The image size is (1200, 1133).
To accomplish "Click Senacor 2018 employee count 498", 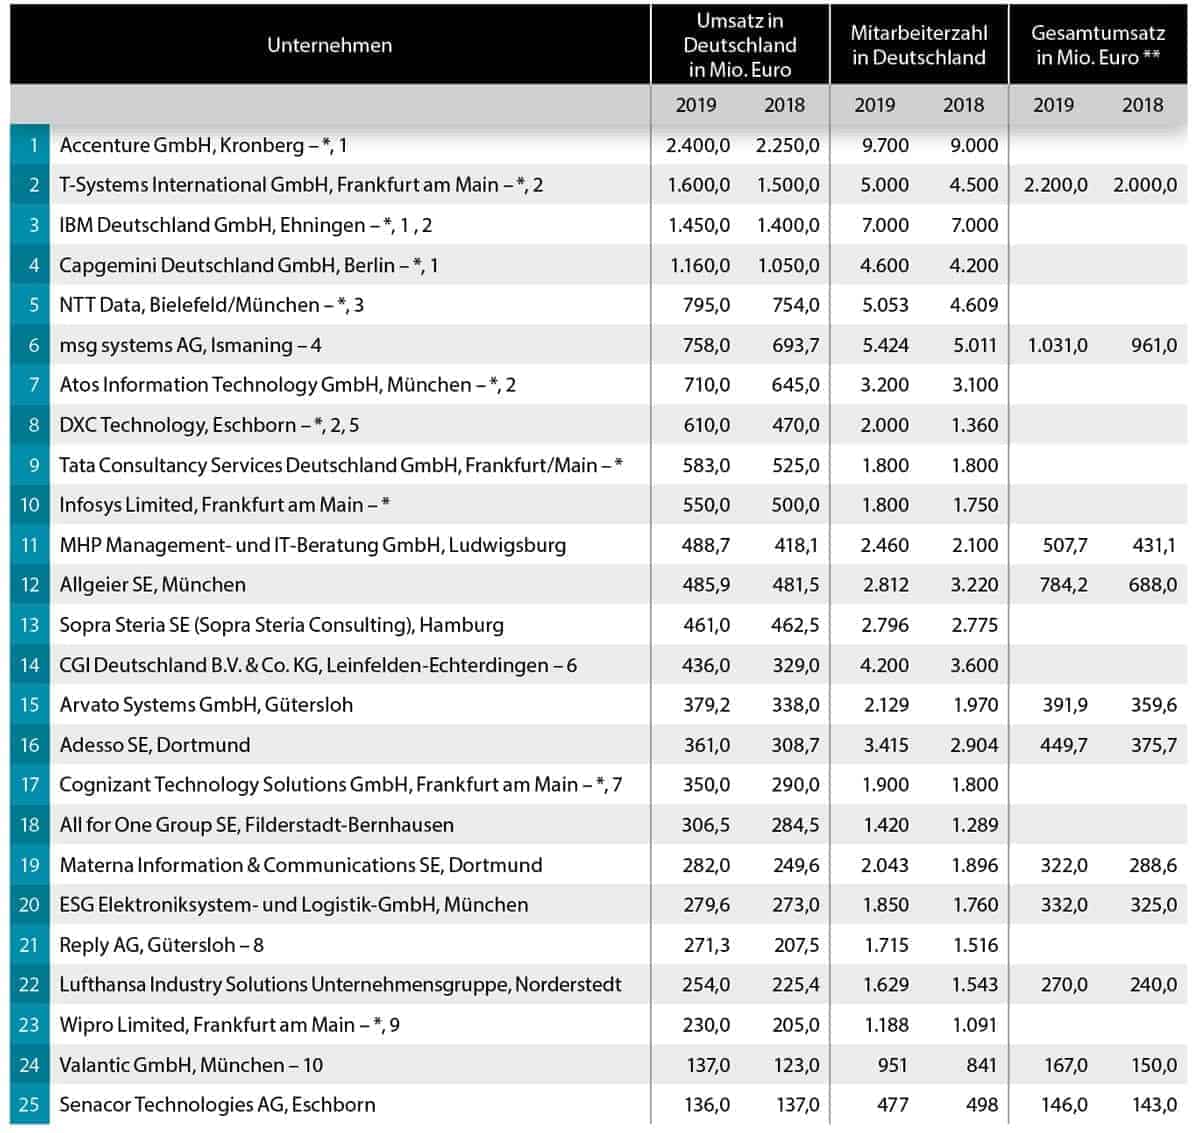I will point(982,1105).
